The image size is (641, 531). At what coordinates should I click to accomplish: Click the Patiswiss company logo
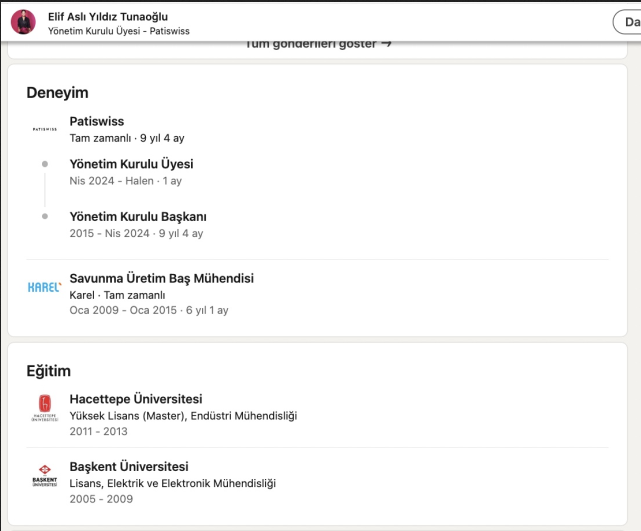point(45,129)
